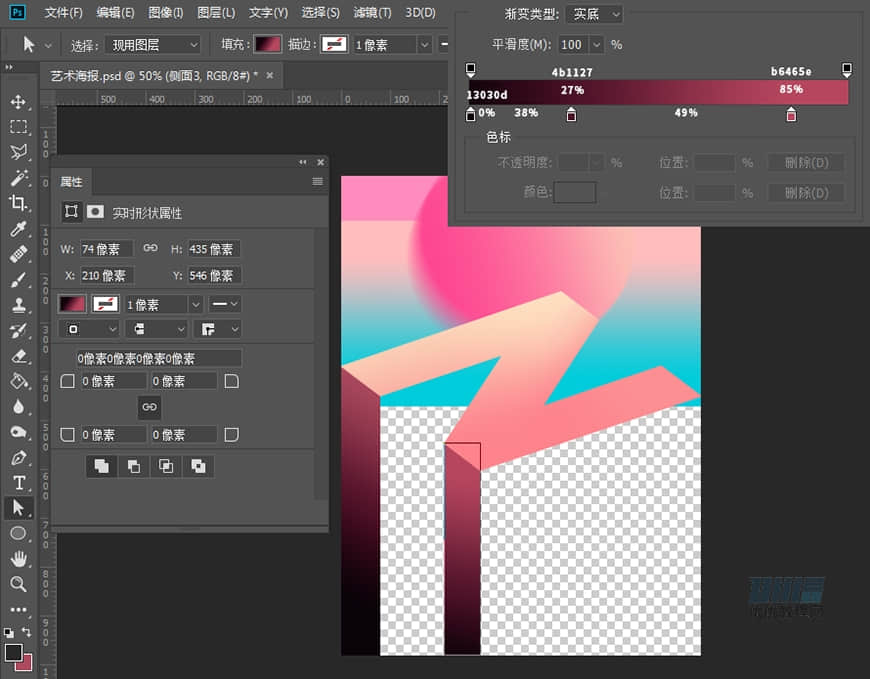Select the Crop tool in the toolbar
The height and width of the screenshot is (679, 870).
[18, 203]
